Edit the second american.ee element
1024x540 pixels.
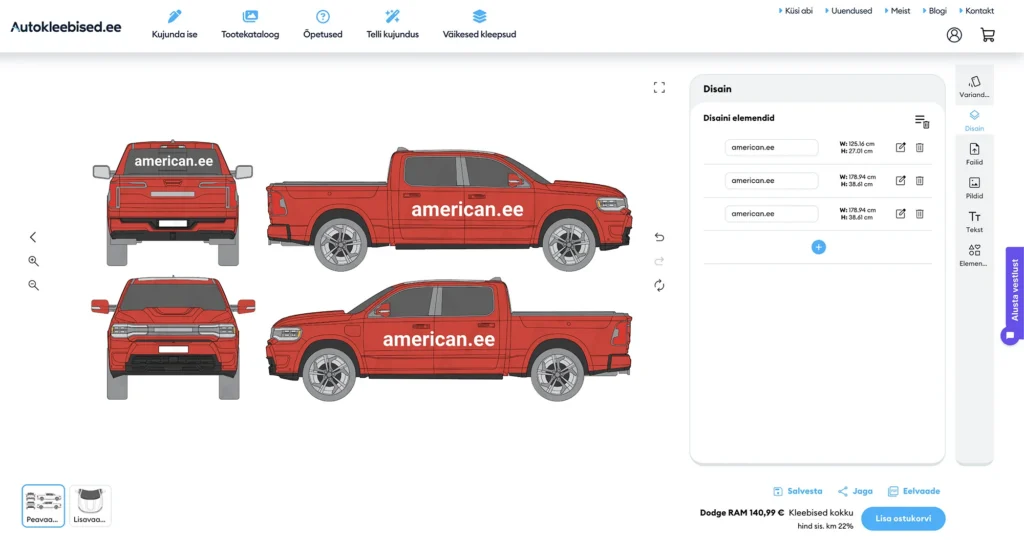pyautogui.click(x=901, y=180)
